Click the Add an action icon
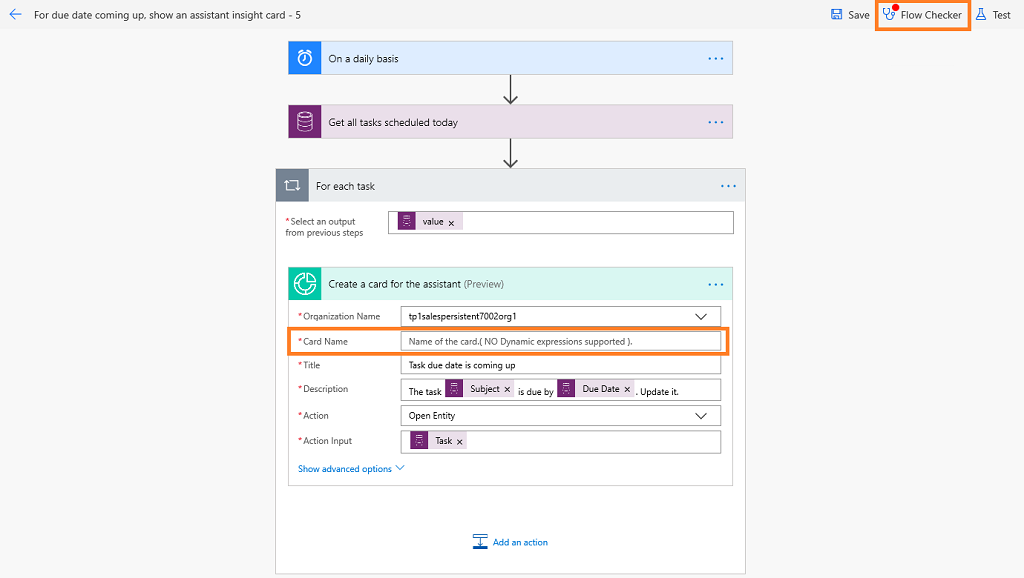 [x=480, y=541]
